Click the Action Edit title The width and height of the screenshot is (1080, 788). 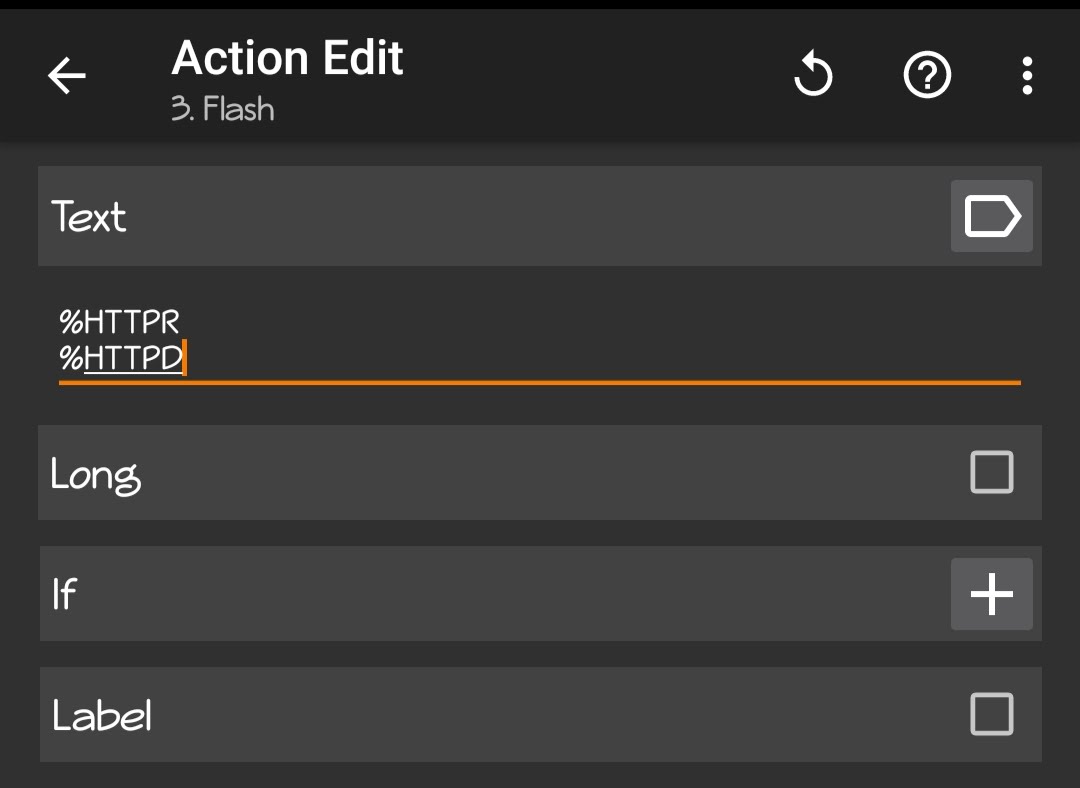(287, 58)
